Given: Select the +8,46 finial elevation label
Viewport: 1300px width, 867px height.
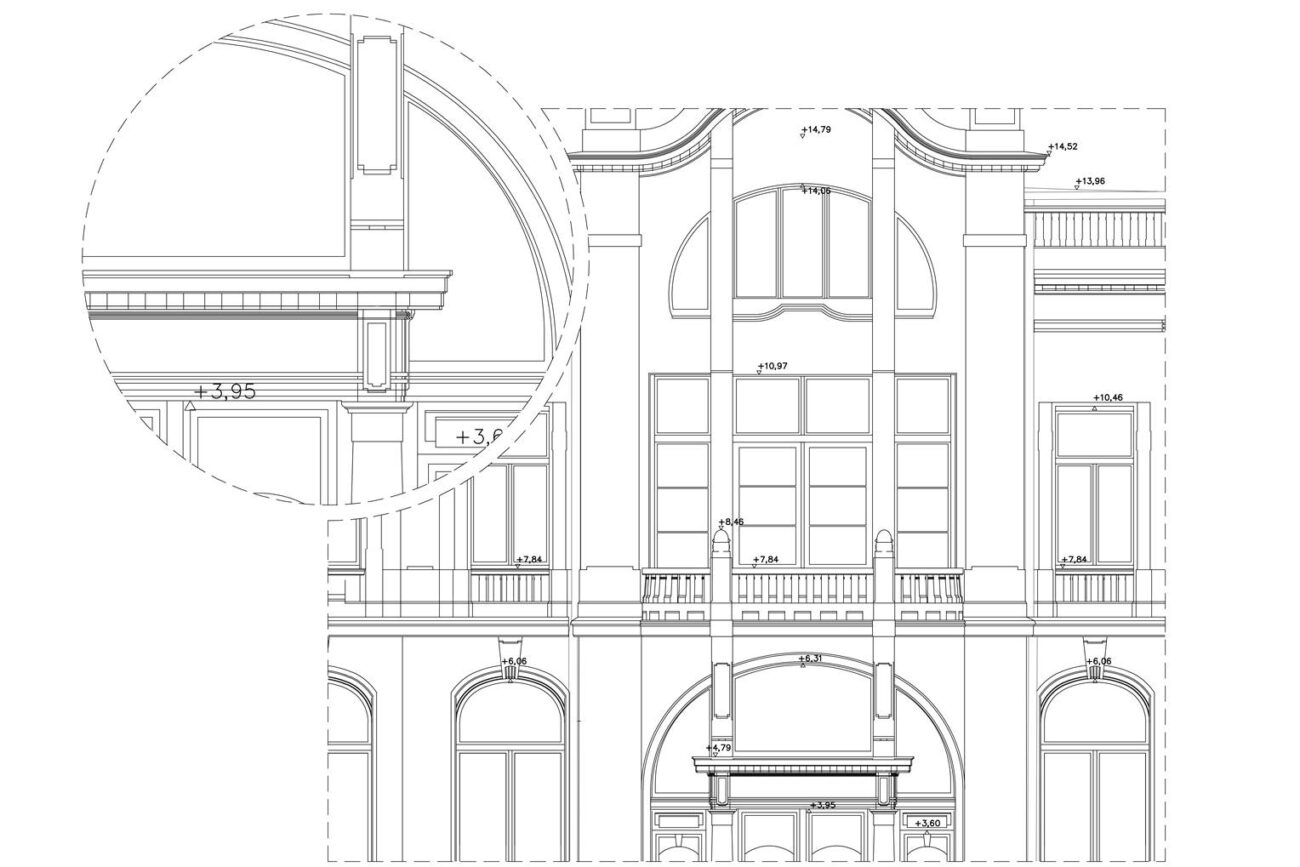Looking at the screenshot, I should [731, 522].
